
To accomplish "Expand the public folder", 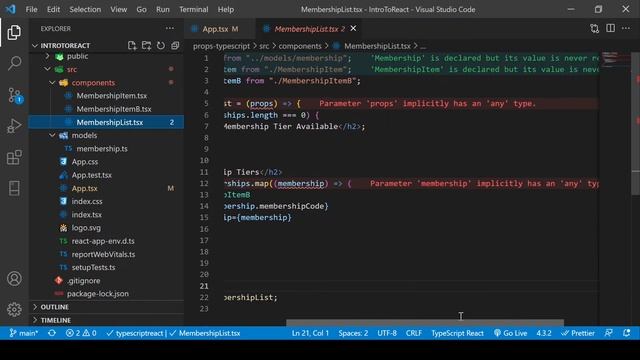I will coord(48,56).
